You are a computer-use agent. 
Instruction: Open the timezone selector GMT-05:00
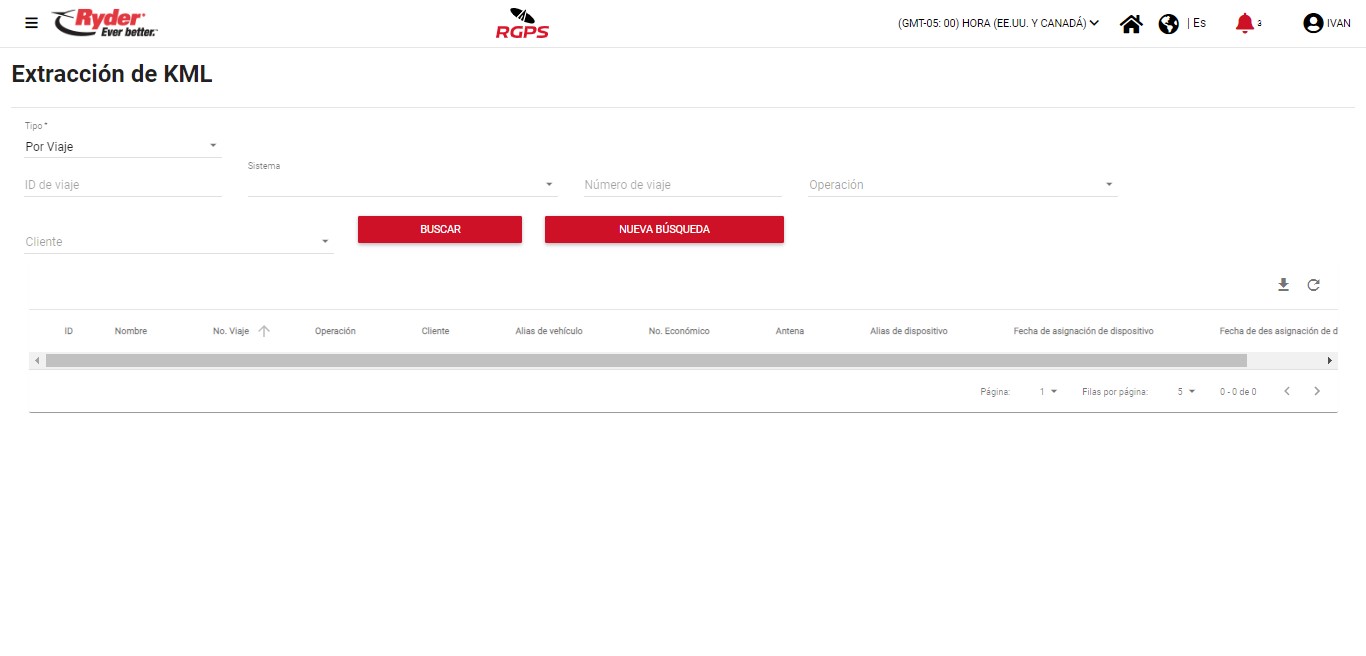(998, 23)
